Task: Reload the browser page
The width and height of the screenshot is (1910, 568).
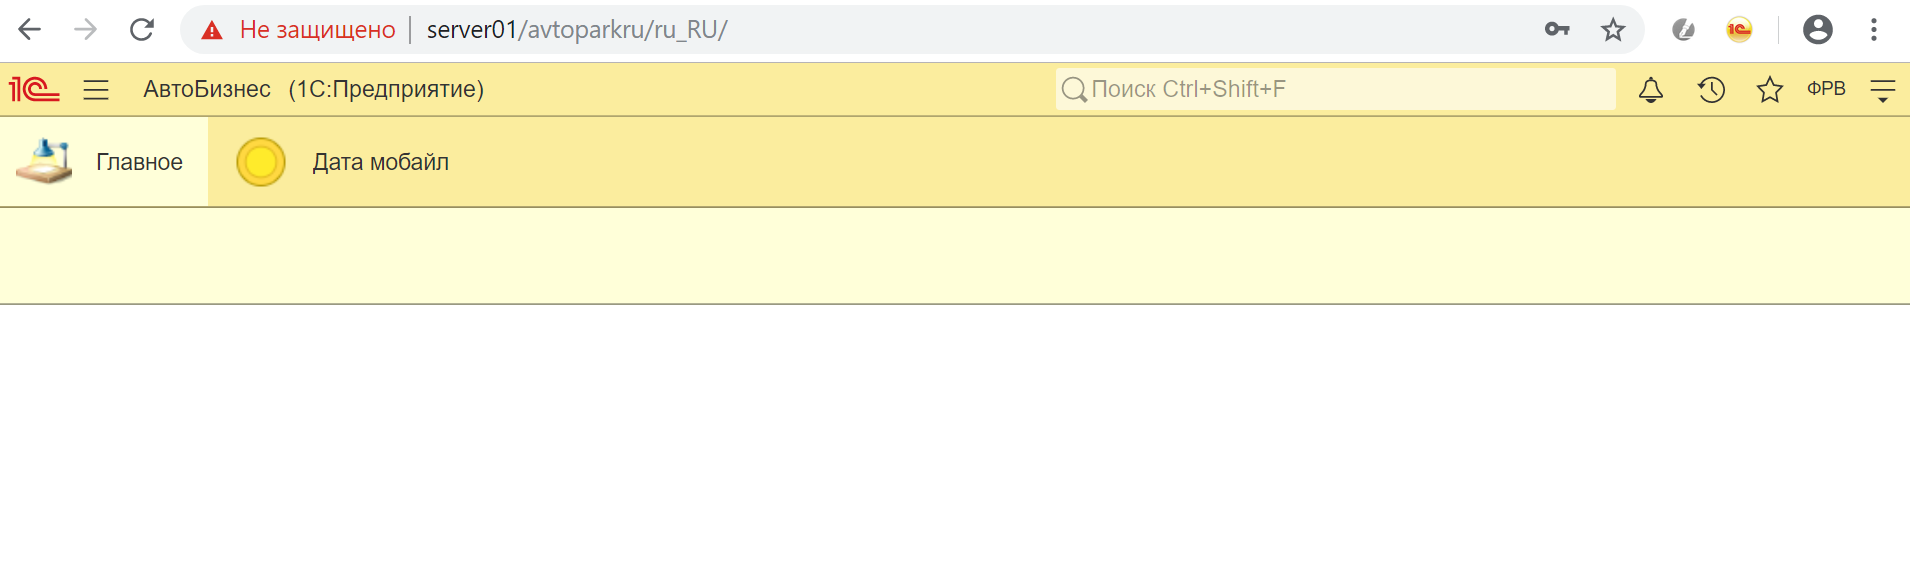Action: coord(142,30)
